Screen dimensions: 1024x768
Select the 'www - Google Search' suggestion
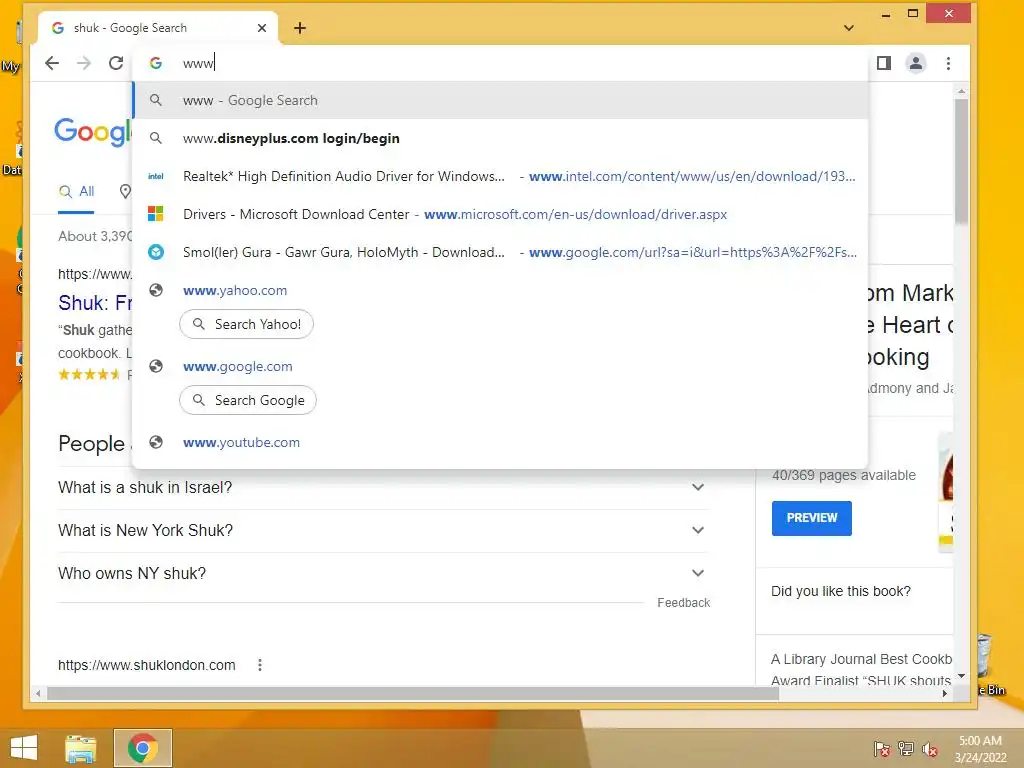point(500,100)
